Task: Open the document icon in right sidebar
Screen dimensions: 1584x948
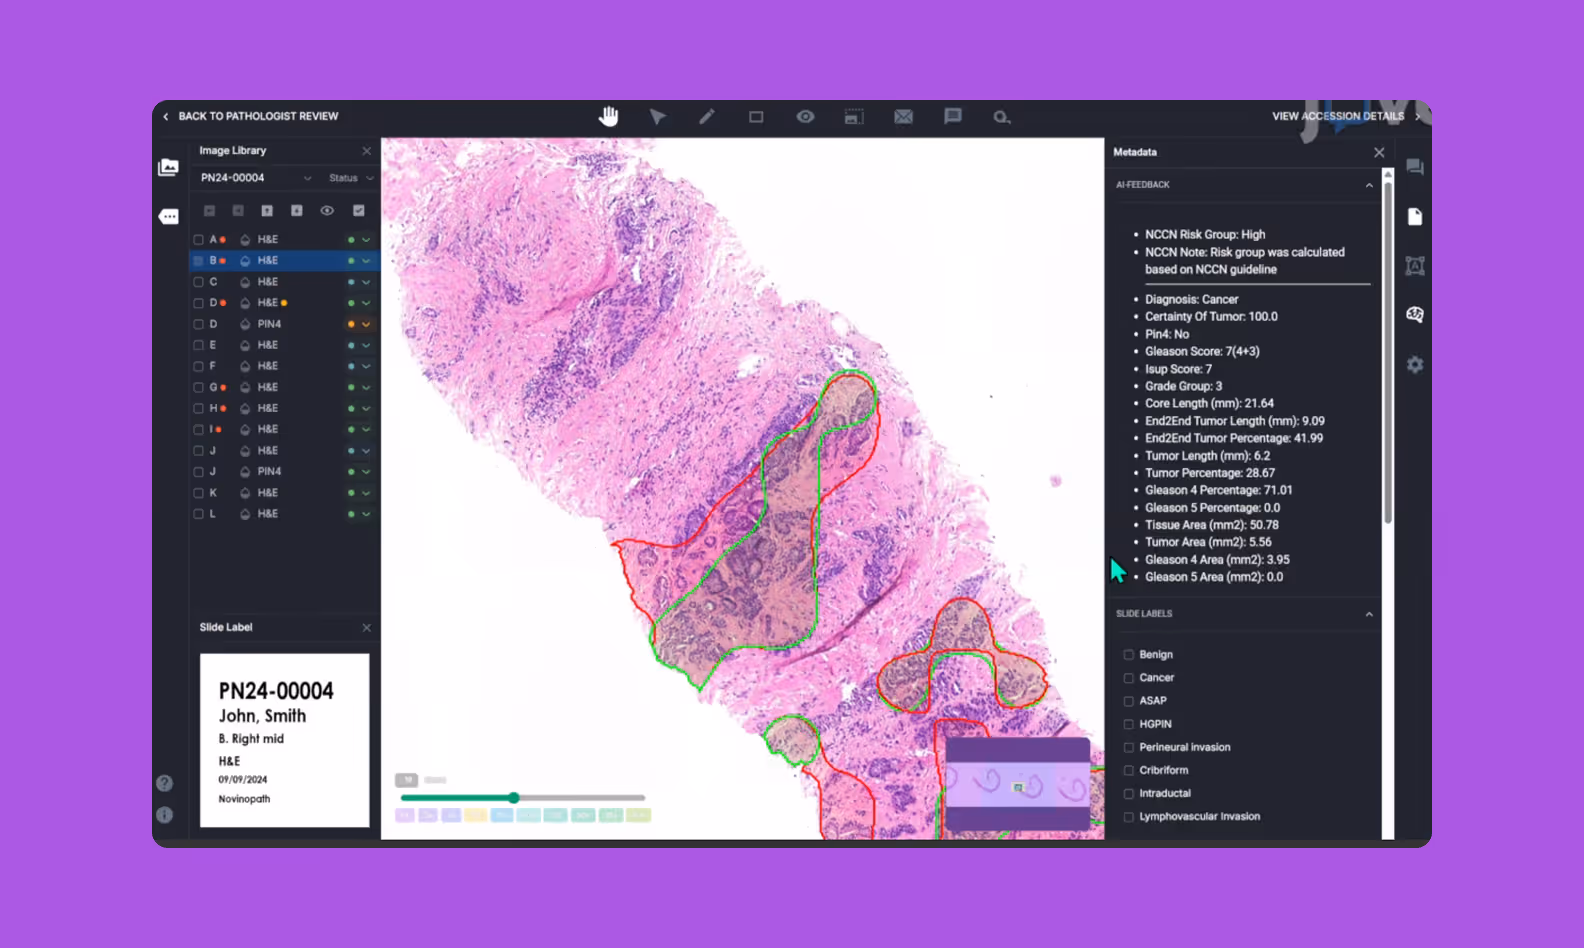Action: click(1415, 217)
